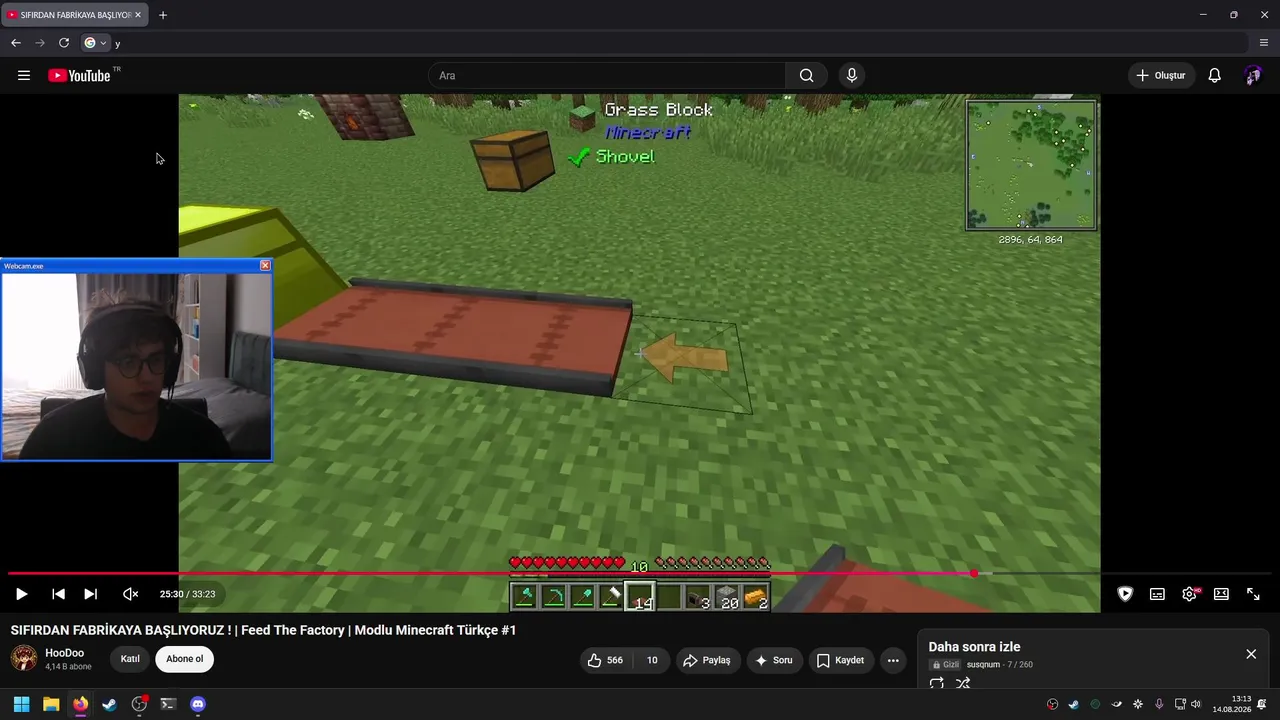Play the paused video
This screenshot has width=1280, height=720.
(x=21, y=594)
